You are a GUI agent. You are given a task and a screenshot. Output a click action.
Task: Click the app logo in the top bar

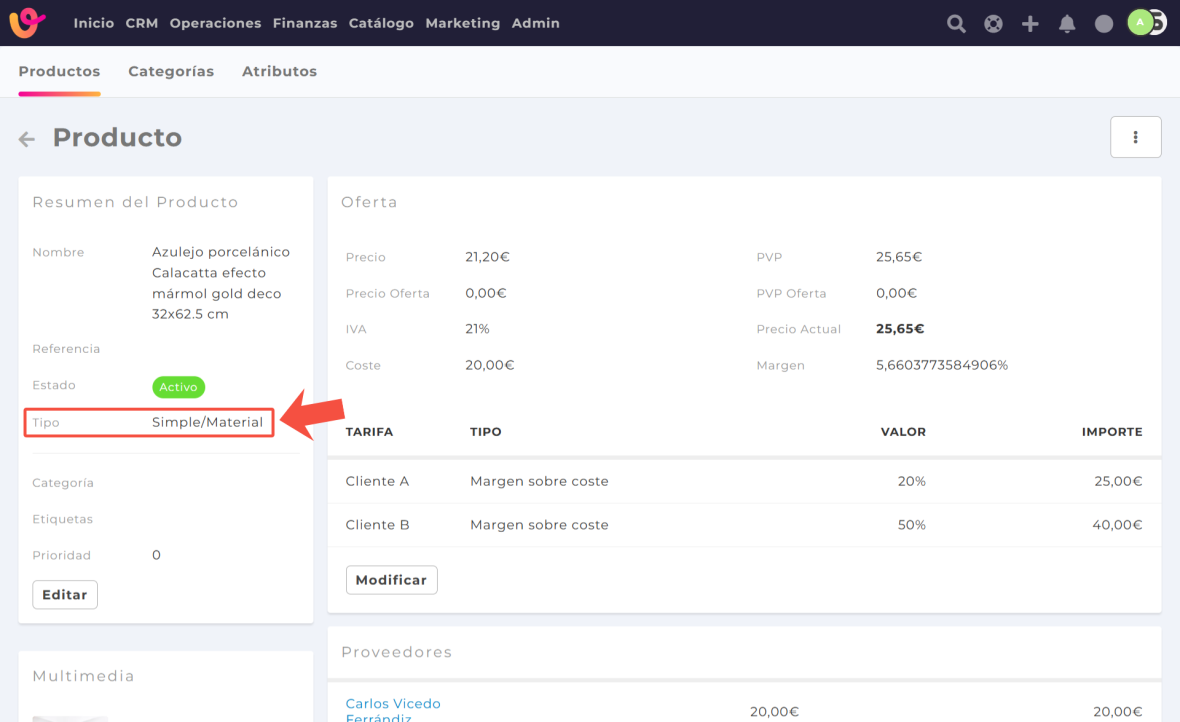coord(27,23)
